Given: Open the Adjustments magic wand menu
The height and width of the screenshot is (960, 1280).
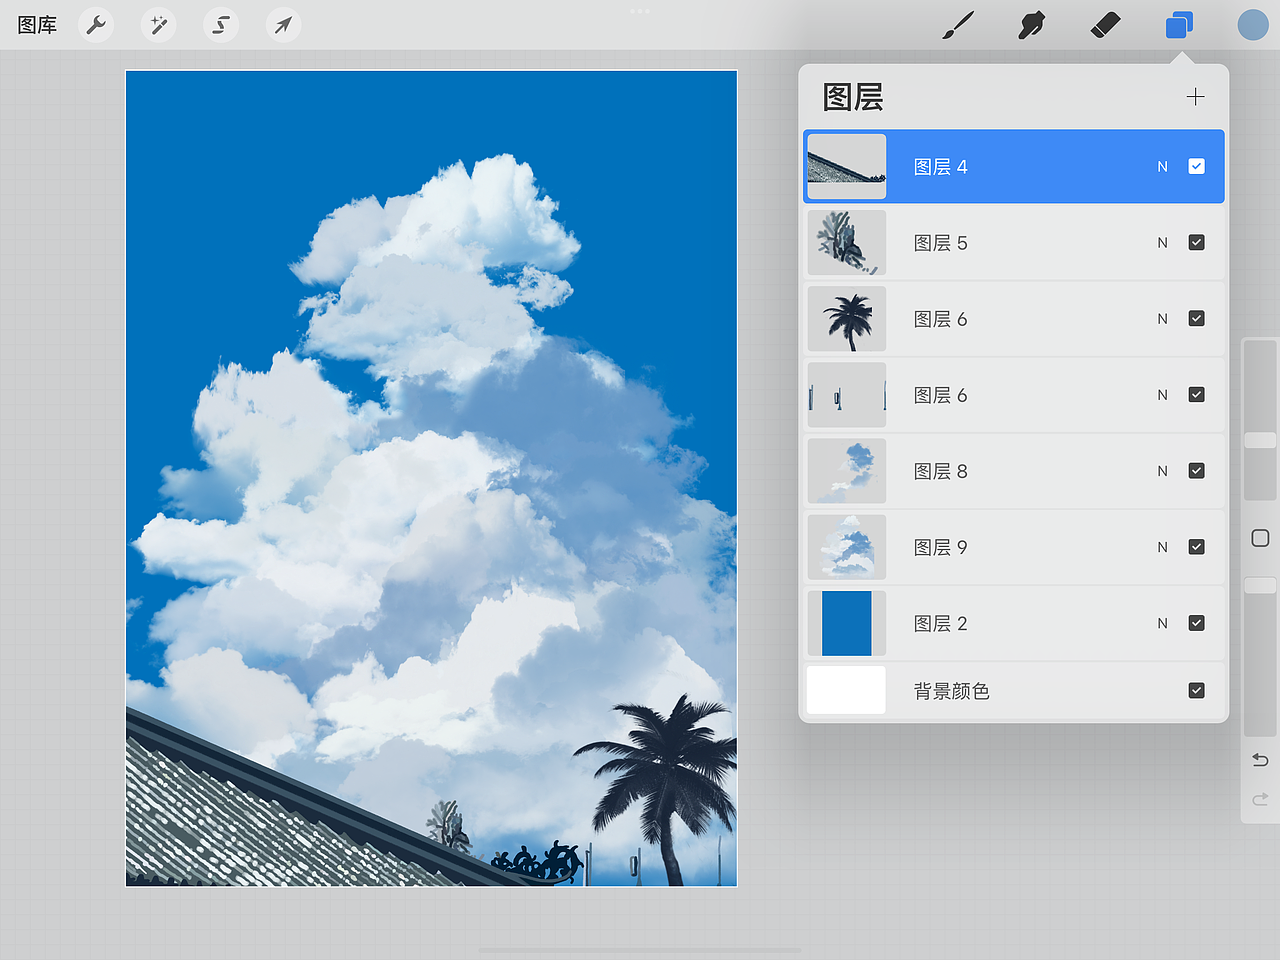Looking at the screenshot, I should point(158,24).
